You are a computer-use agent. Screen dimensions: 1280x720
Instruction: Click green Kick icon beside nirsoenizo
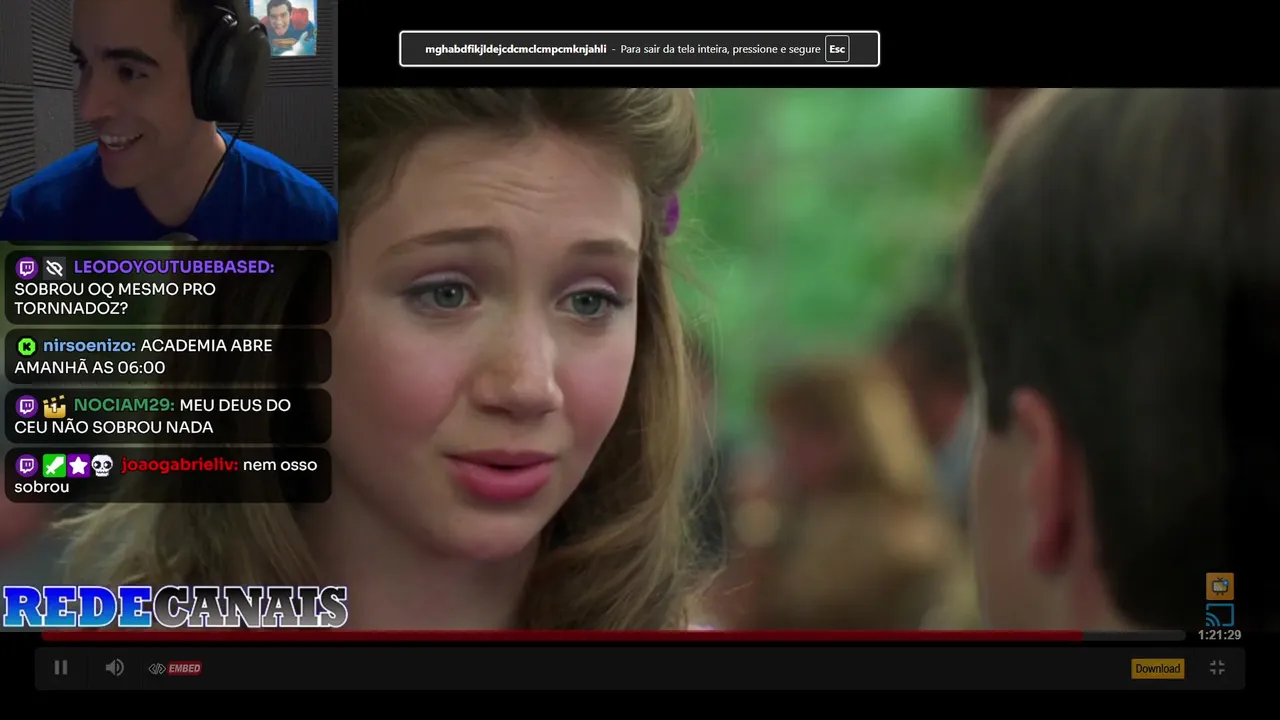pos(27,346)
